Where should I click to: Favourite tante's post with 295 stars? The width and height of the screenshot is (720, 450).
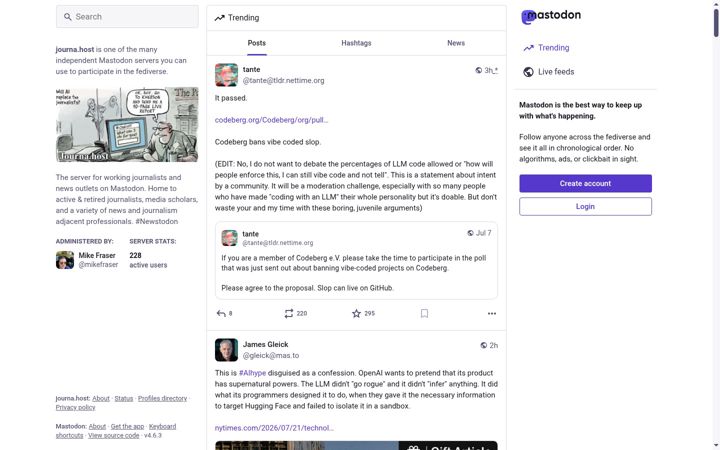(363, 314)
